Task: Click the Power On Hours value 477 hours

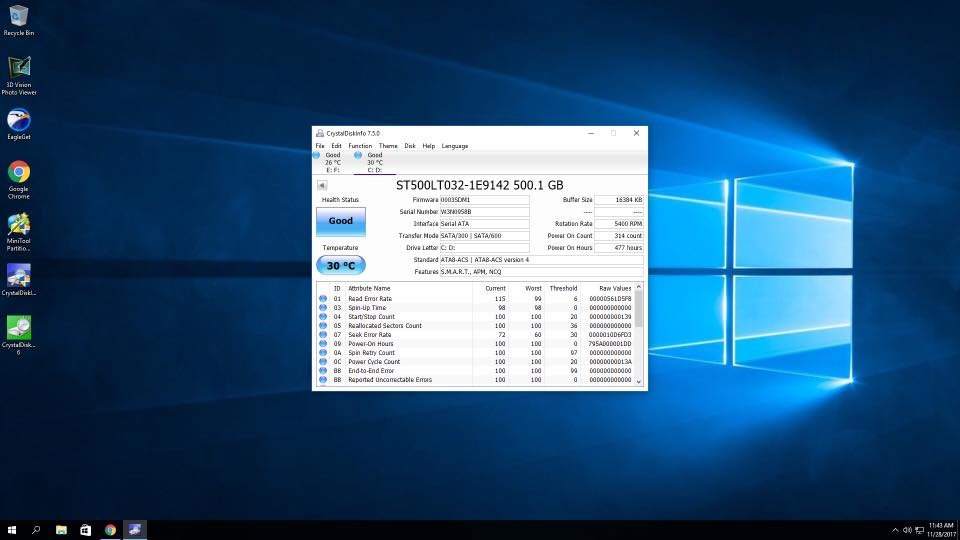Action: coord(619,248)
